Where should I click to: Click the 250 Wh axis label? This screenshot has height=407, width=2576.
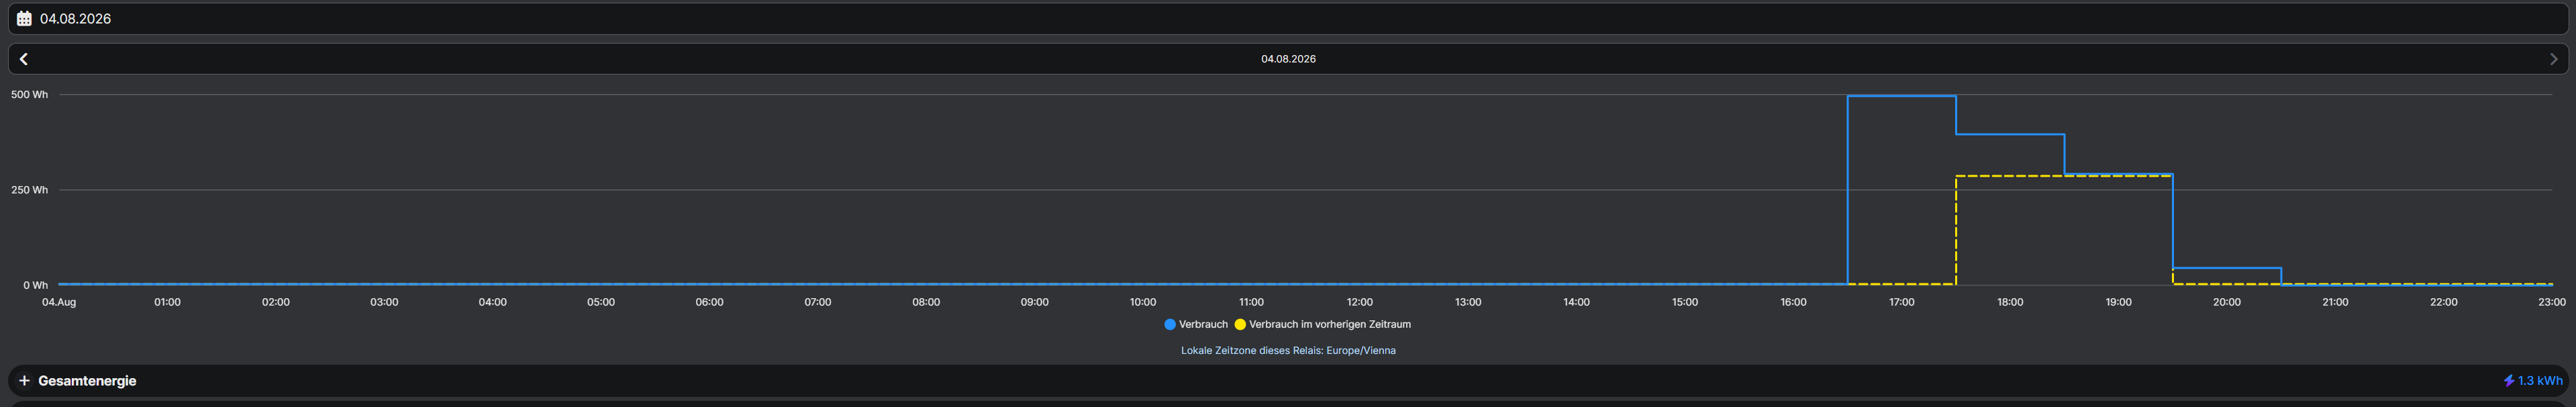click(30, 190)
